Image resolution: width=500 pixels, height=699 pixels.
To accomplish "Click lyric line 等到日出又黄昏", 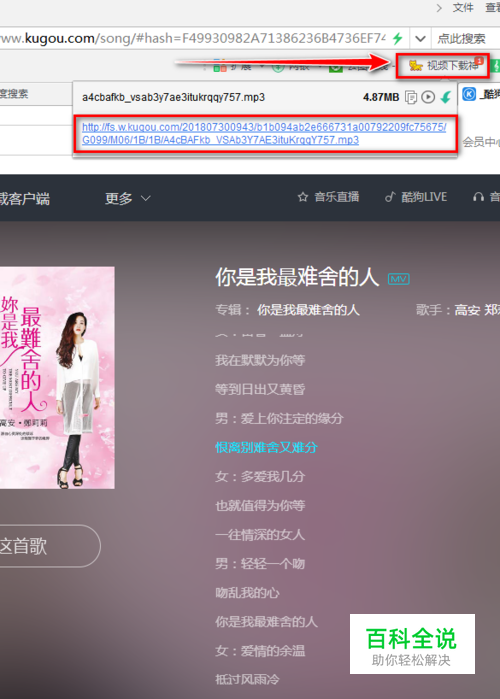I will [260, 389].
